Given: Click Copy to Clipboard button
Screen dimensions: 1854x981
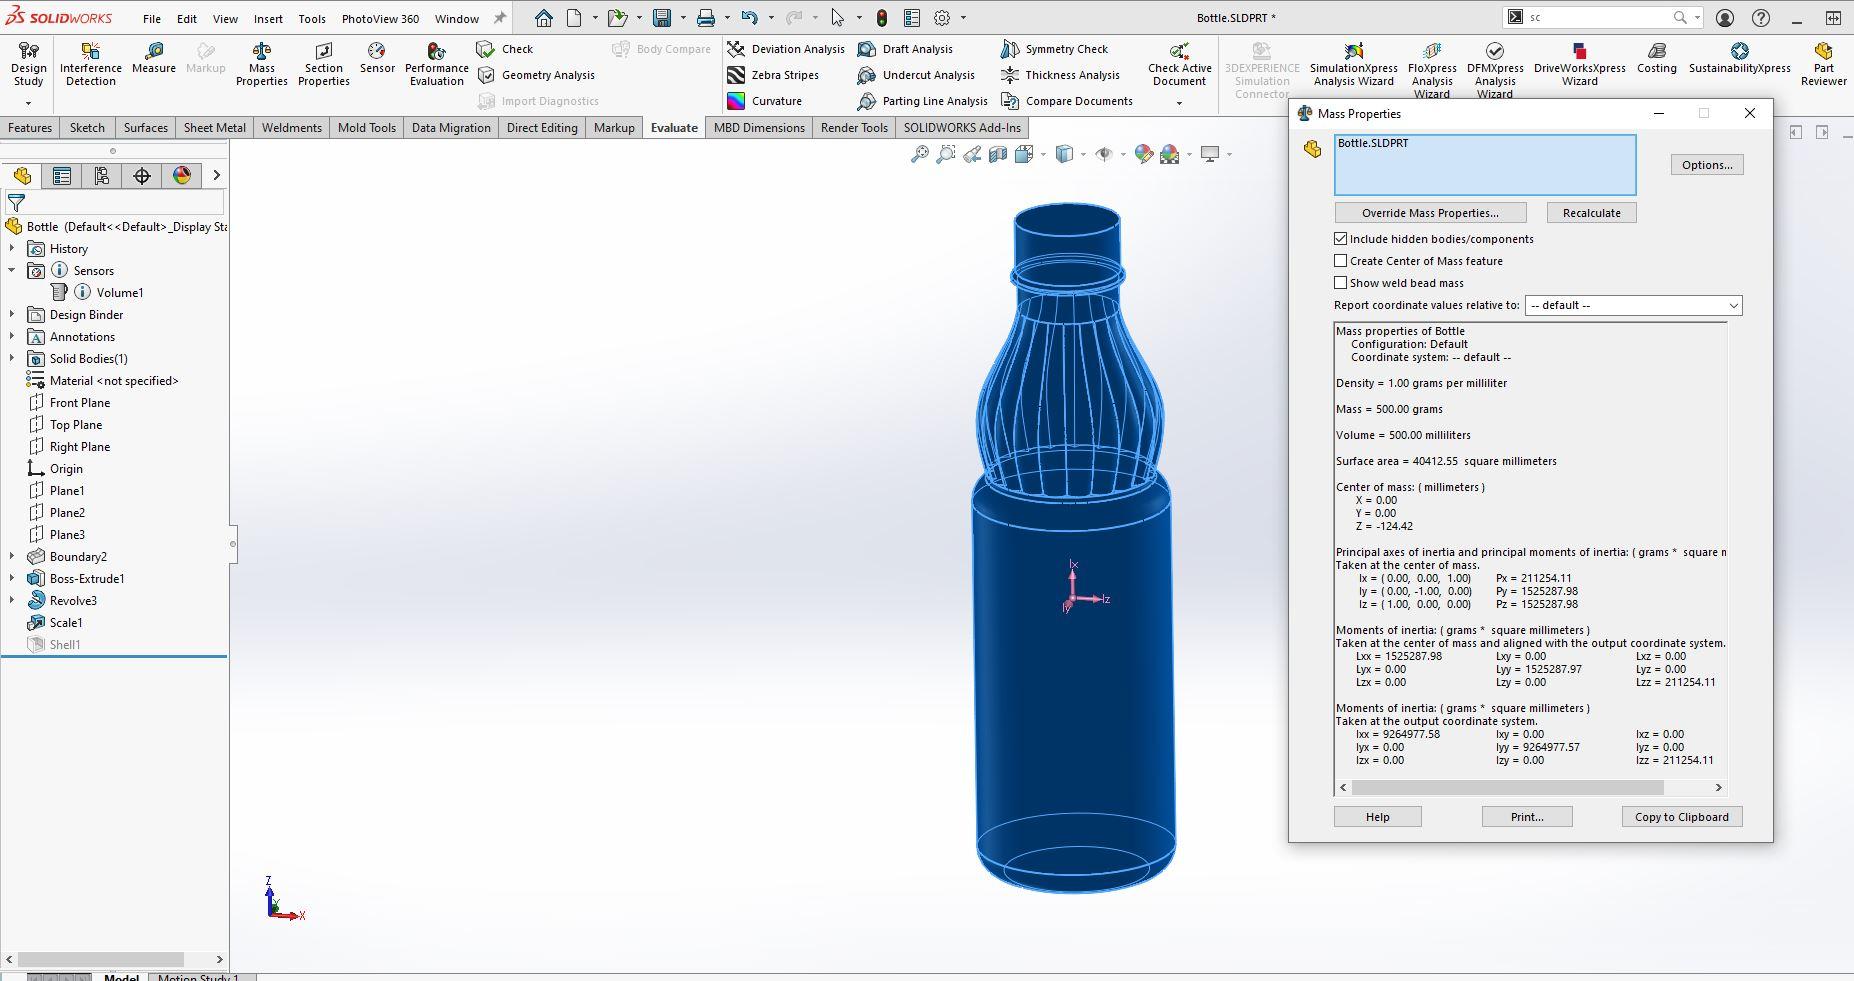Looking at the screenshot, I should tap(1681, 817).
